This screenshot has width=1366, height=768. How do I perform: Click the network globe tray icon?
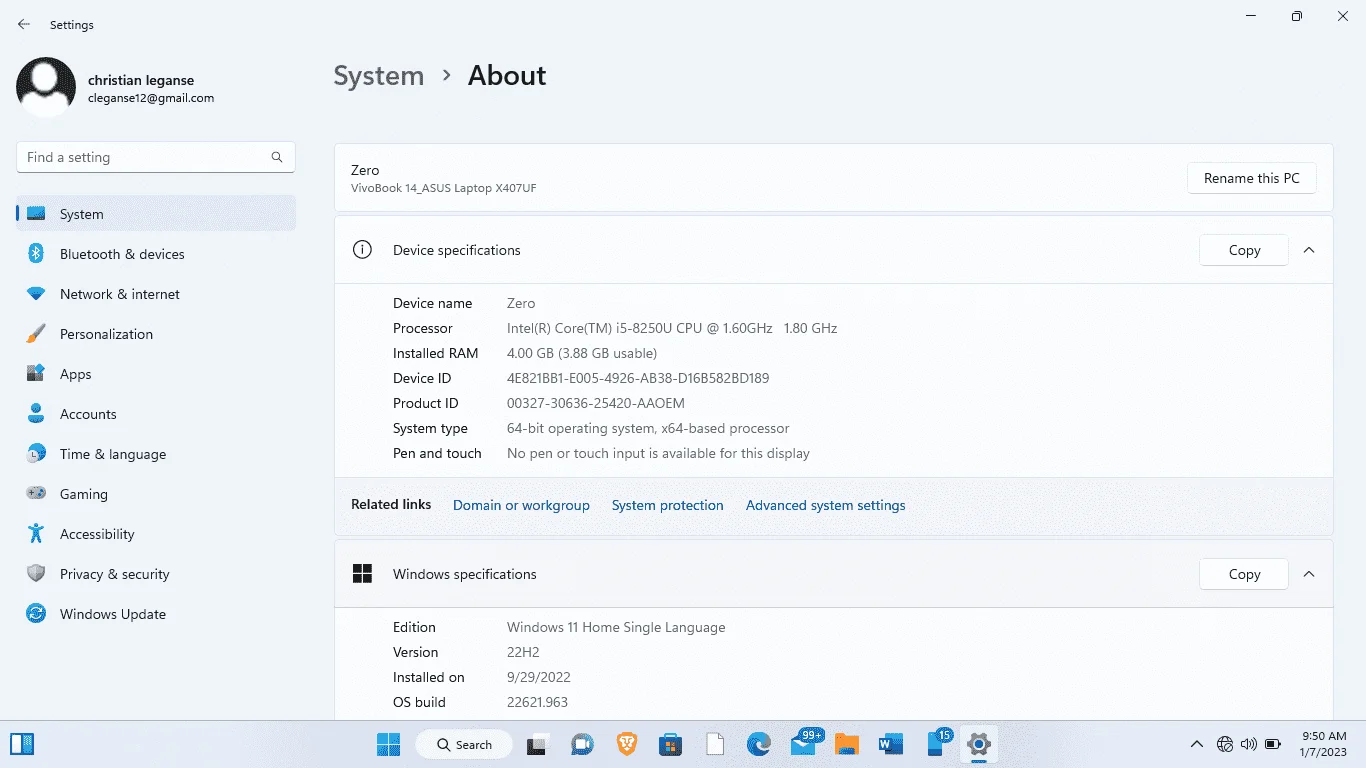1224,744
